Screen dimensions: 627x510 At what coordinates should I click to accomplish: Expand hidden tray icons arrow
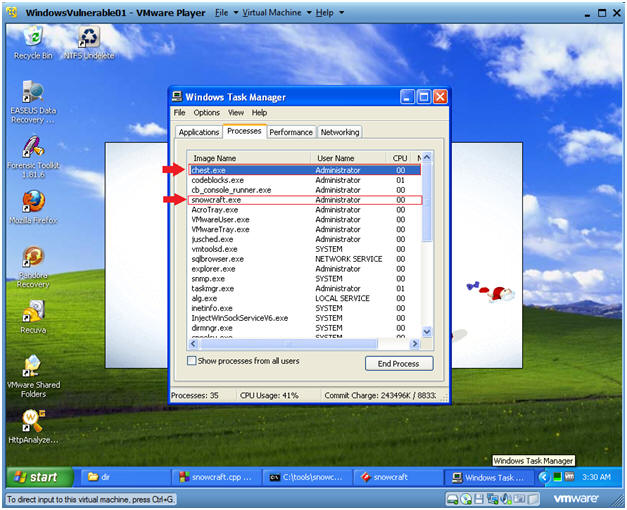click(x=543, y=477)
